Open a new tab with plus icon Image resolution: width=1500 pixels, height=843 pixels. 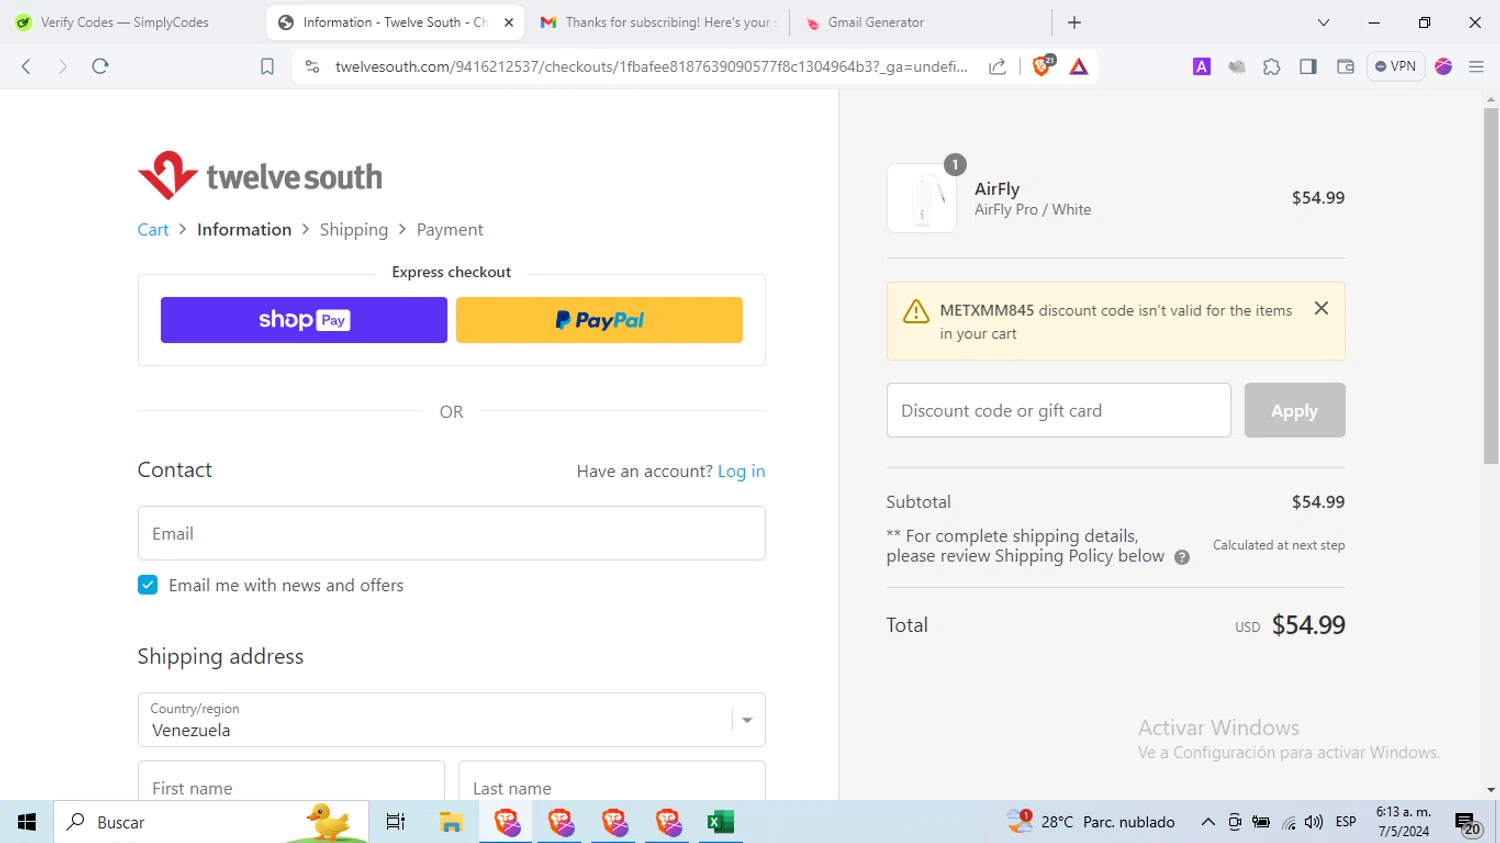click(x=1074, y=22)
